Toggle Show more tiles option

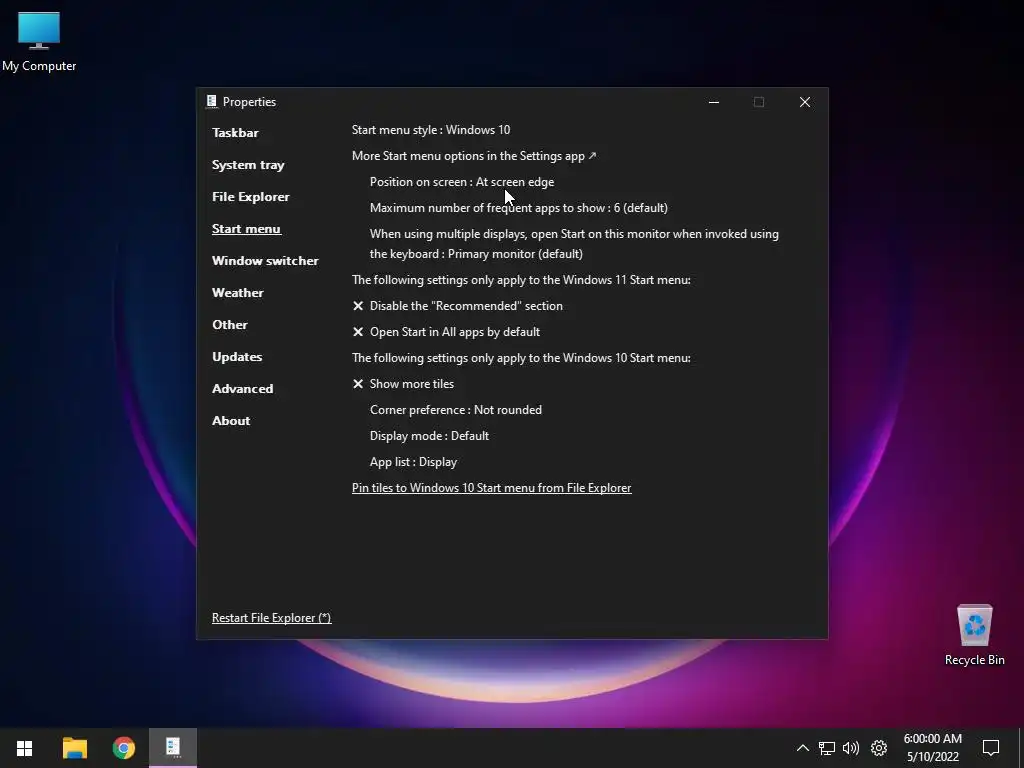403,384
